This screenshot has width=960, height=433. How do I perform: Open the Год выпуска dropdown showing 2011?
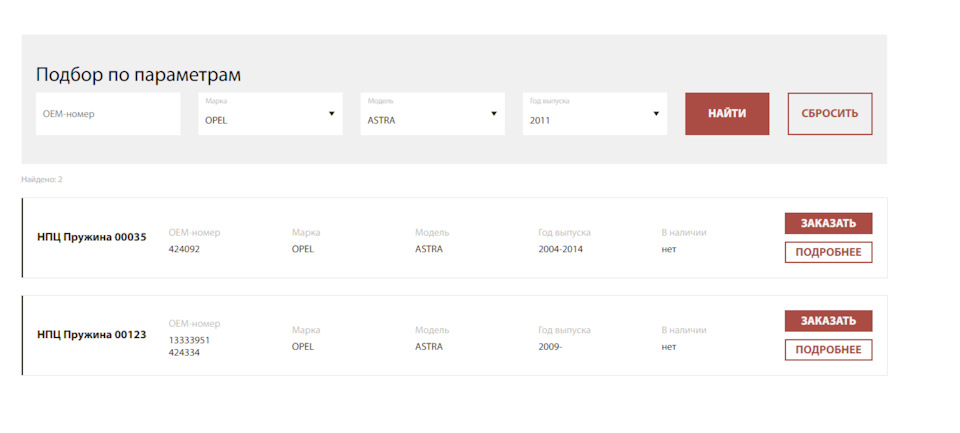coord(594,114)
